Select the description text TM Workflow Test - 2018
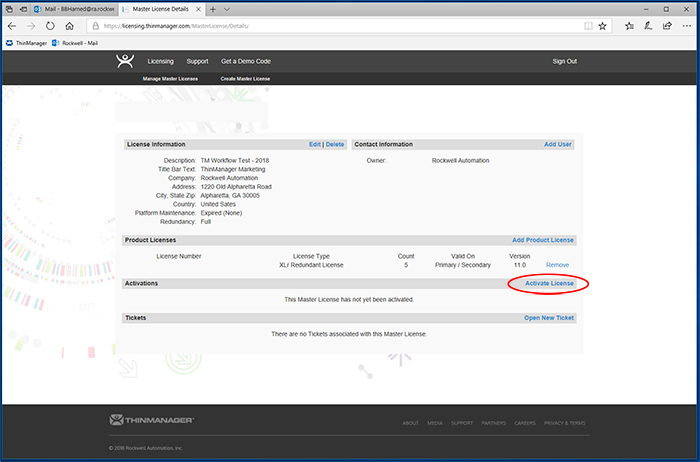The height and width of the screenshot is (462, 700). (235, 160)
